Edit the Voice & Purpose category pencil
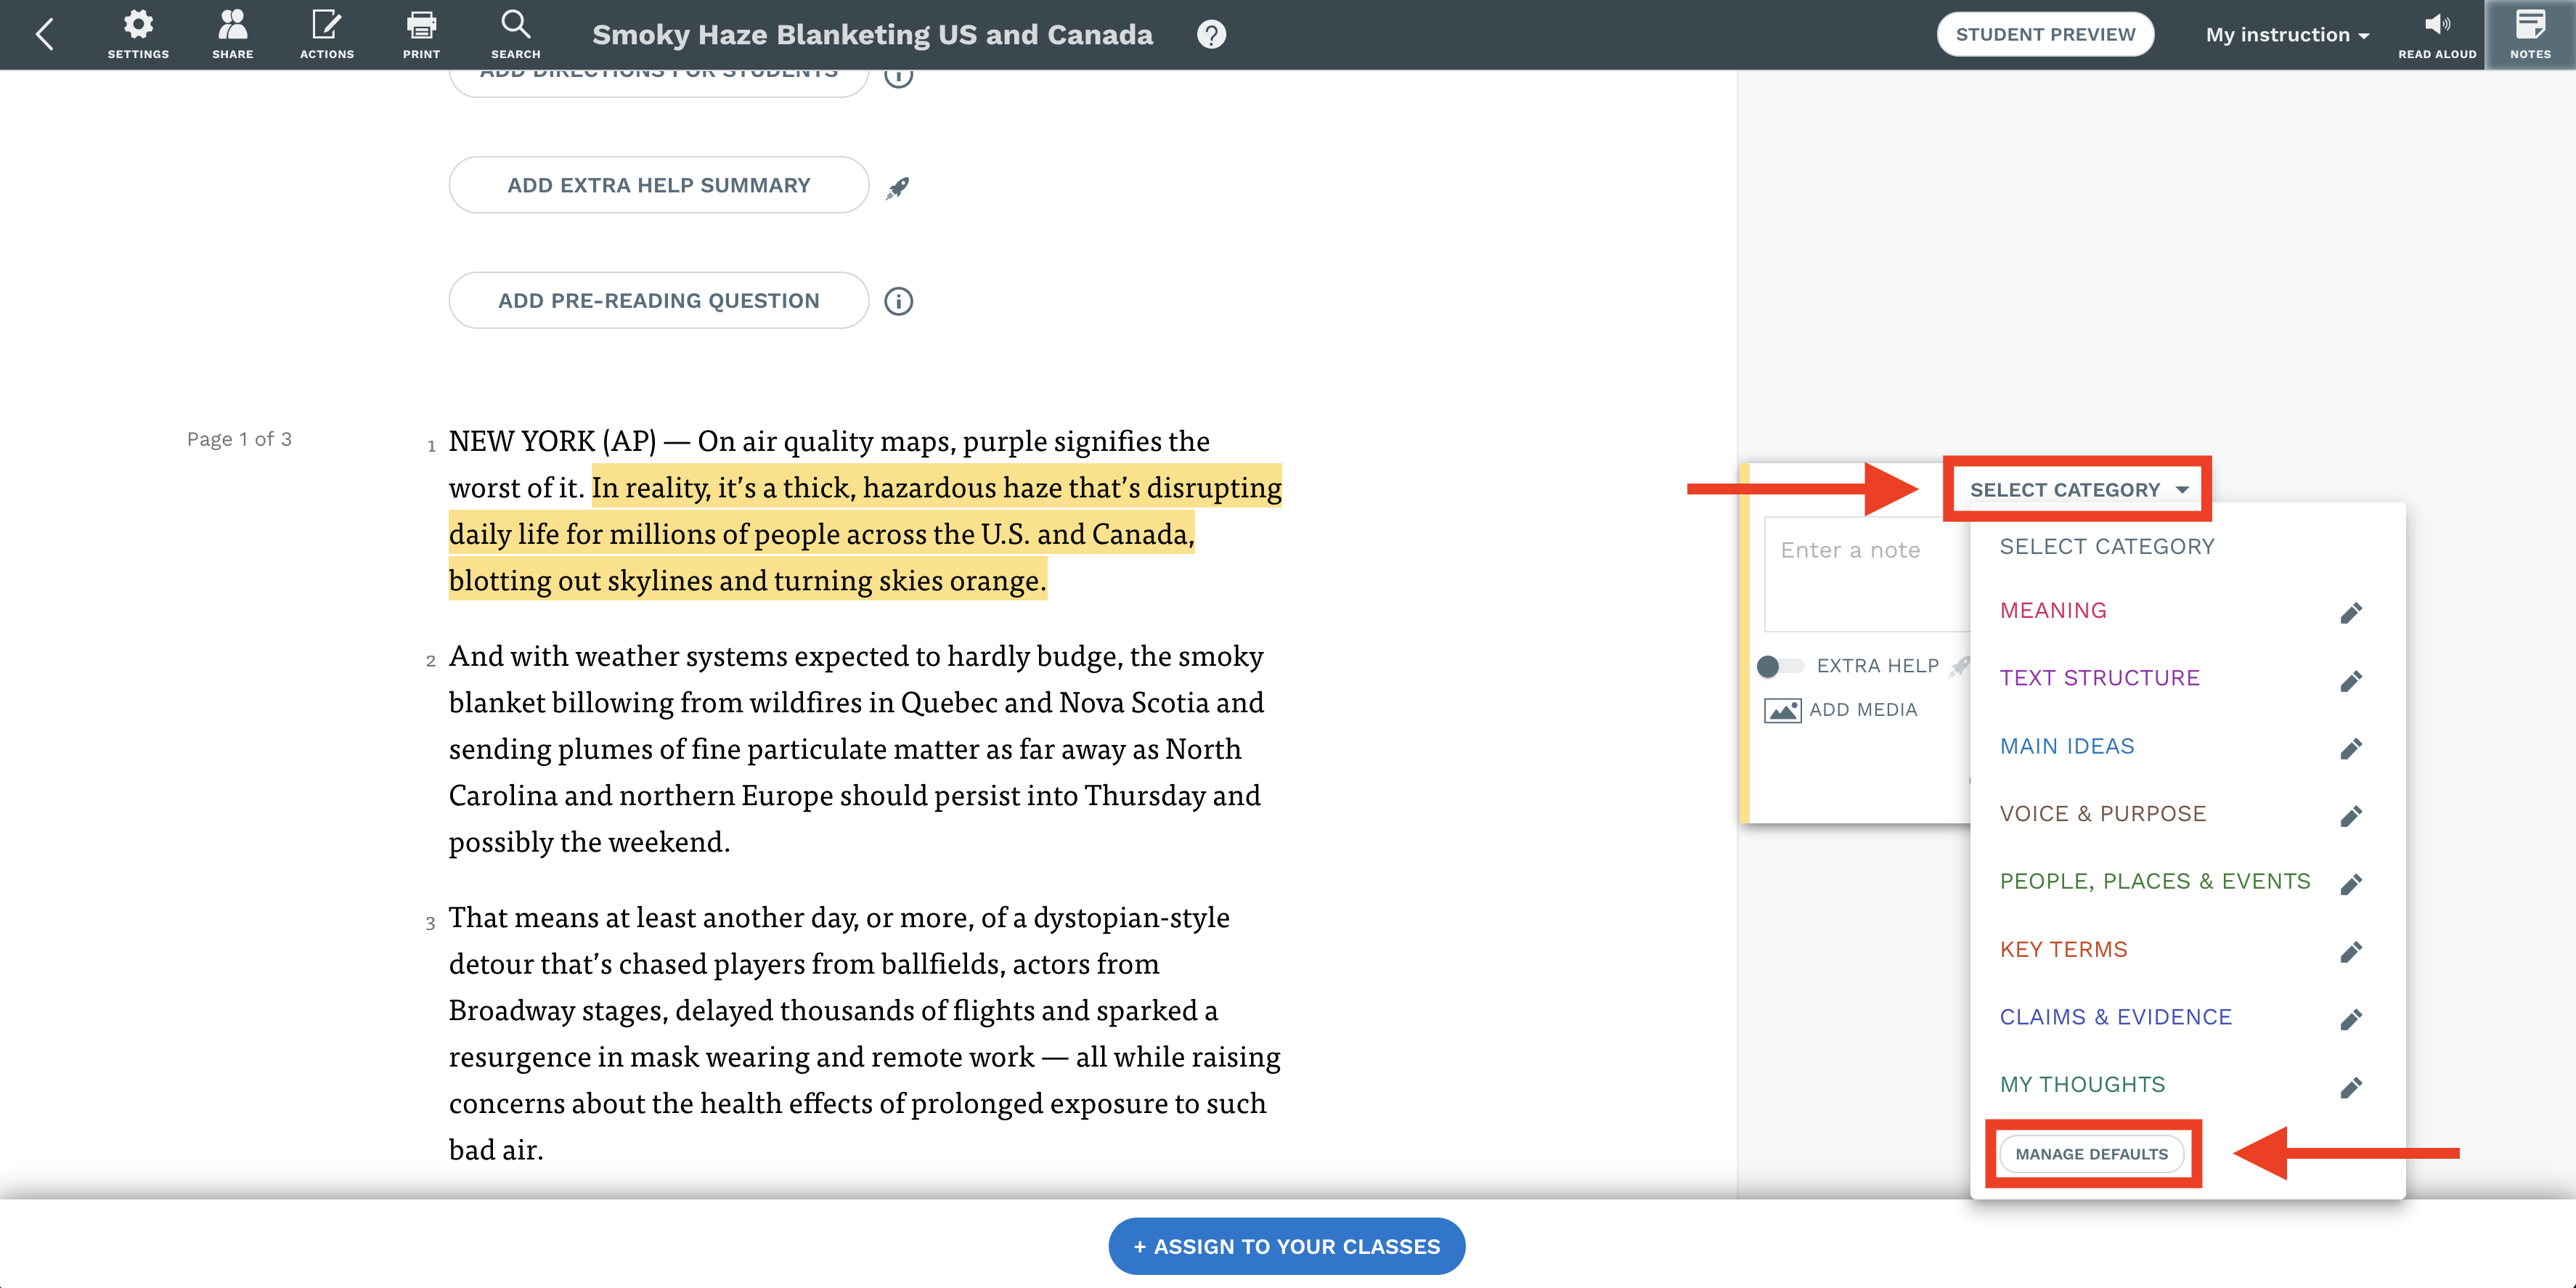This screenshot has width=2576, height=1288. tap(2351, 817)
